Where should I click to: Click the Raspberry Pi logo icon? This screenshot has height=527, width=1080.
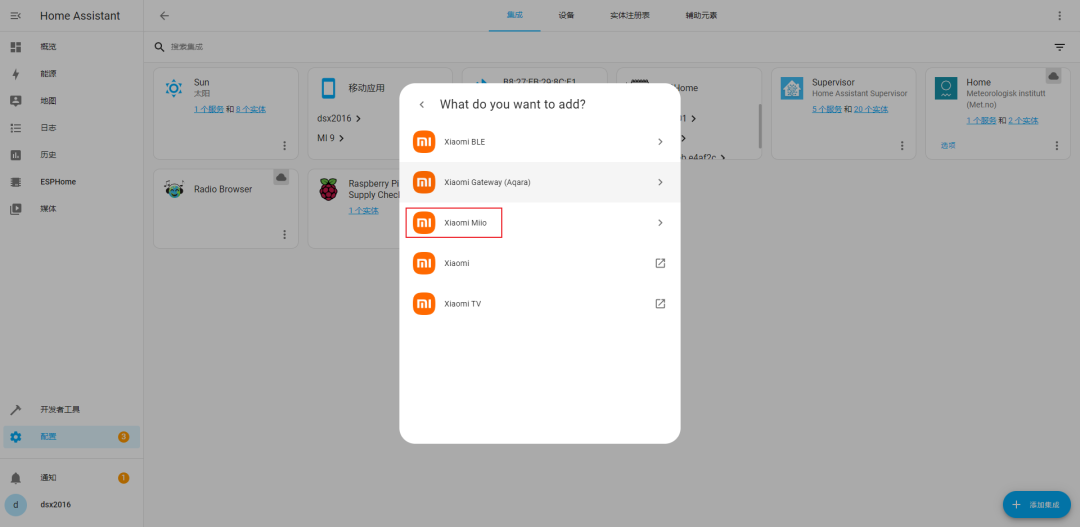329,189
